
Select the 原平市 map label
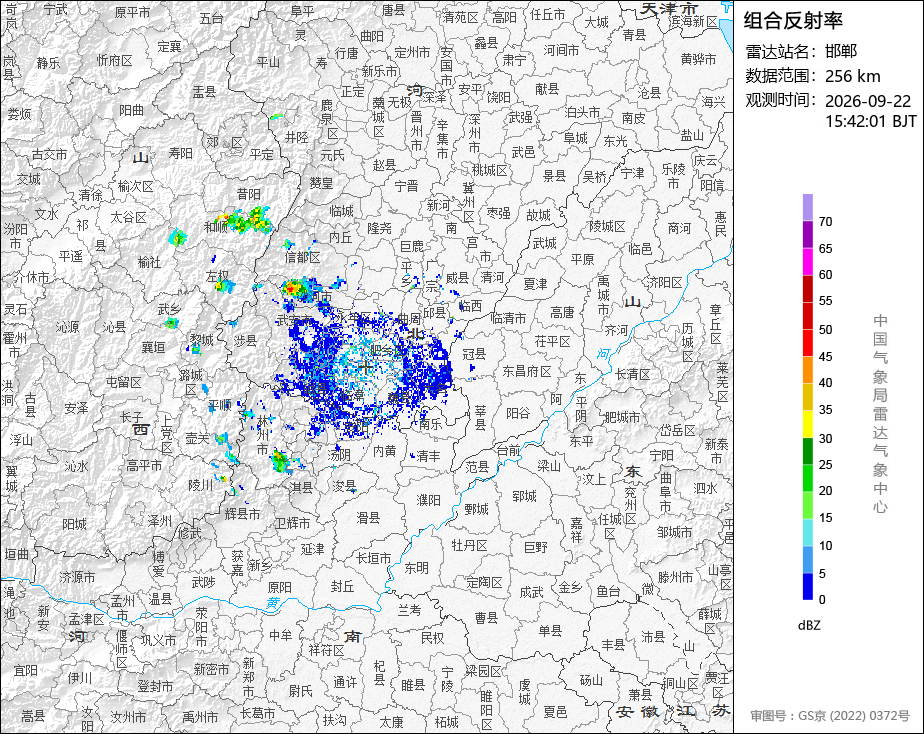[x=133, y=12]
